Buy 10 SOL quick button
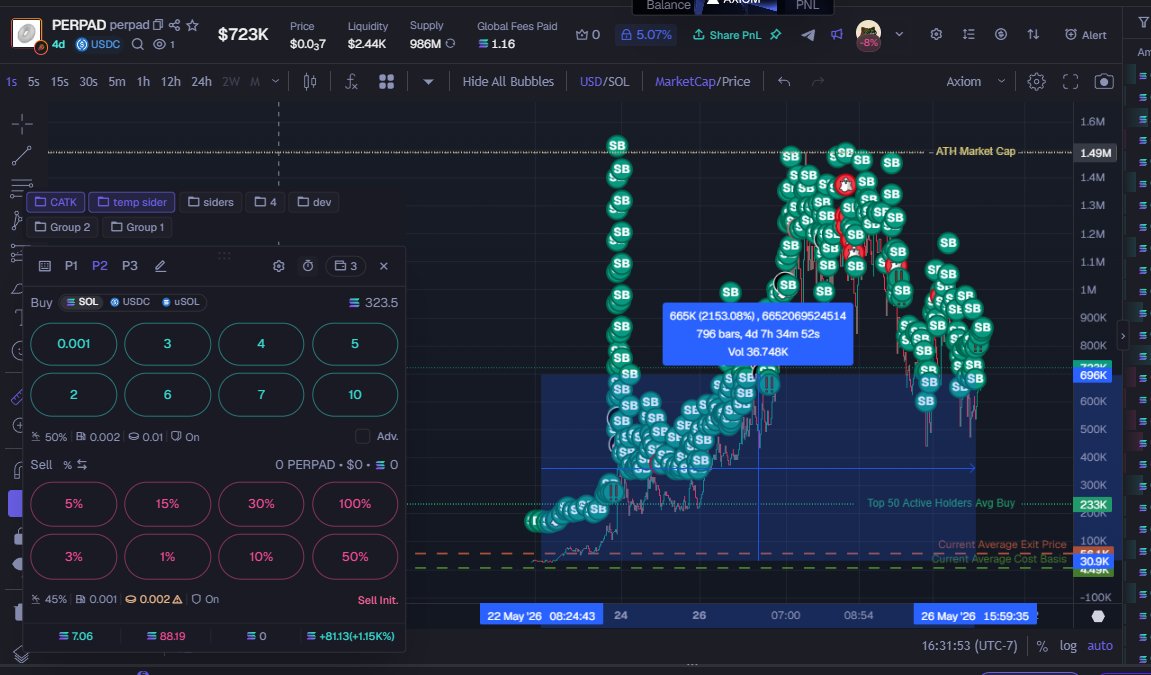This screenshot has width=1151, height=675. [x=355, y=394]
